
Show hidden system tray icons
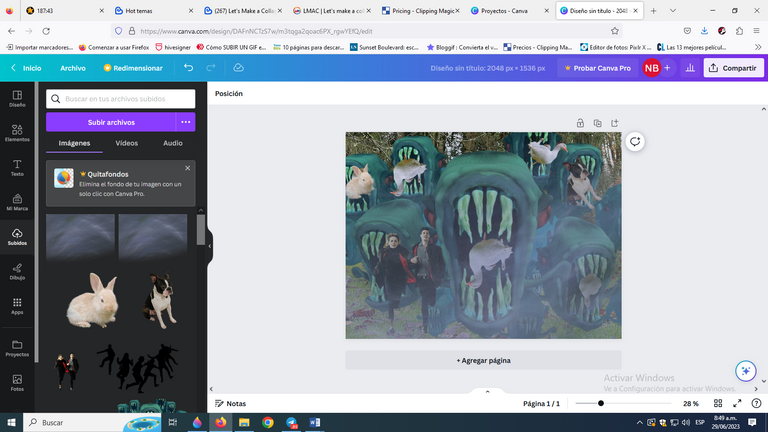(x=639, y=422)
